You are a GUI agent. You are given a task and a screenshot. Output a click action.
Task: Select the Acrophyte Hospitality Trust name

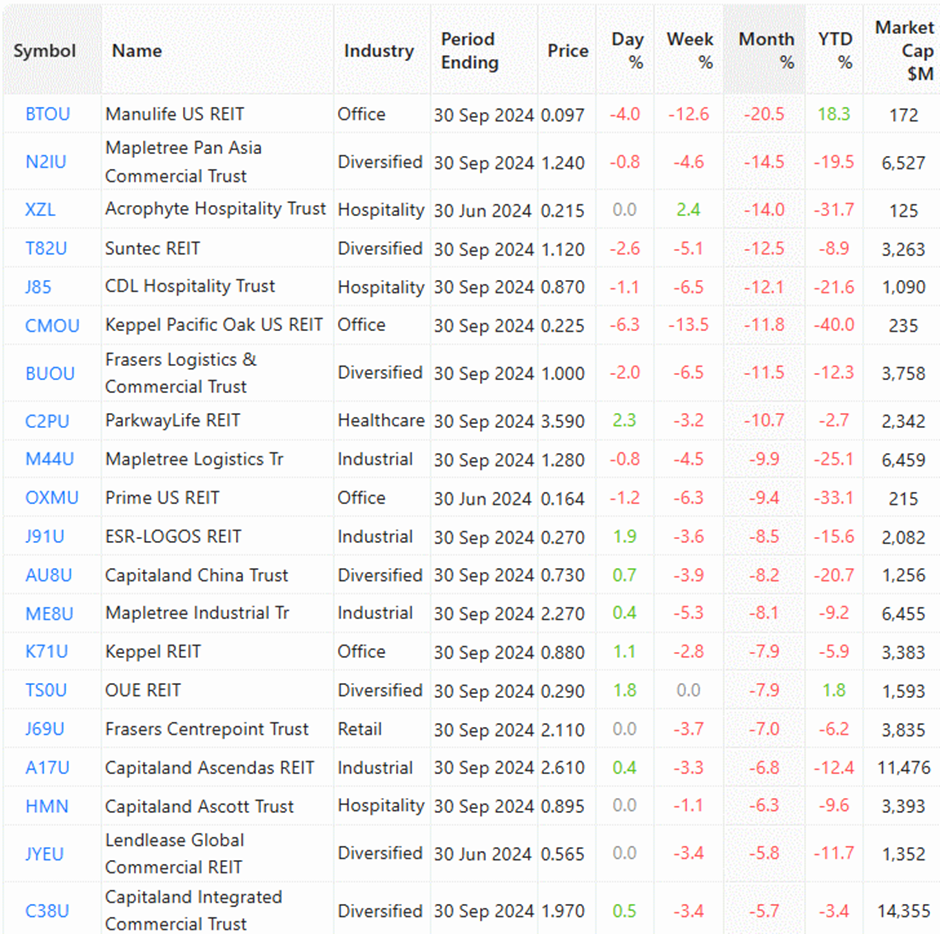tap(215, 209)
